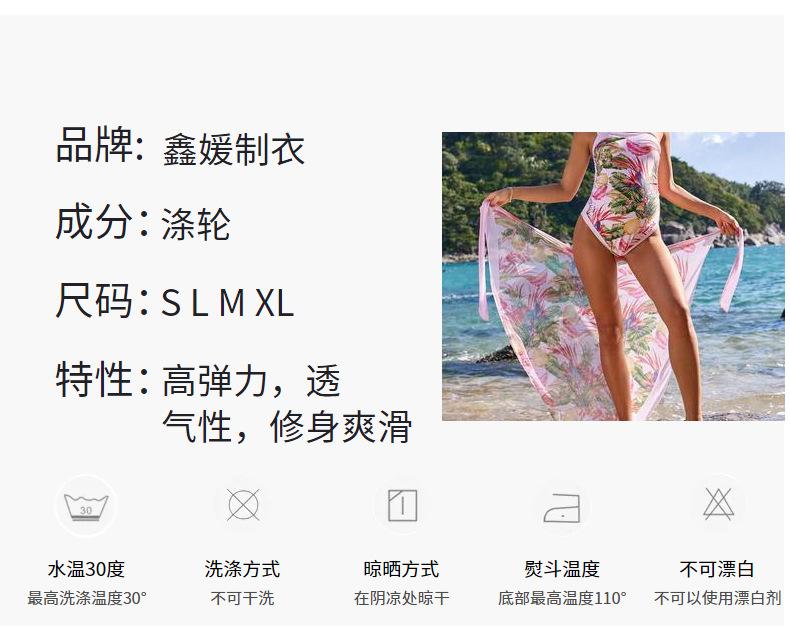Click the 最高洗涤温度30° caption
This screenshot has width=790, height=629.
tap(87, 598)
